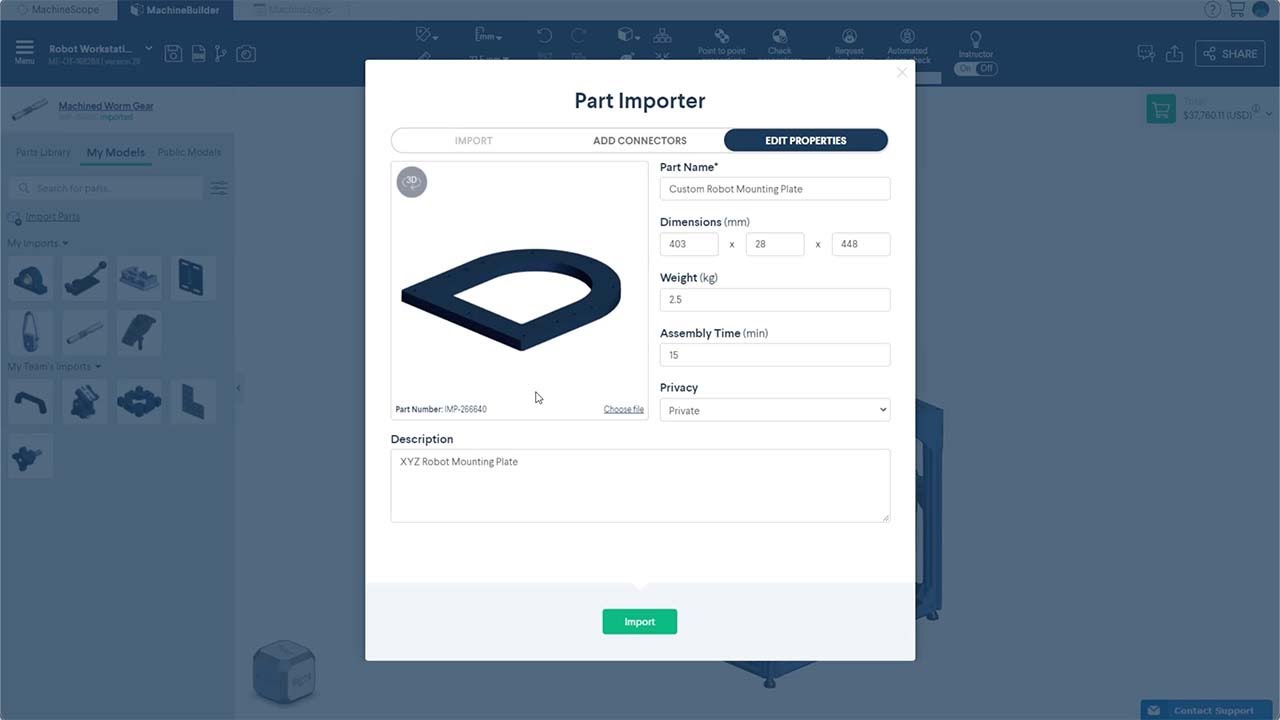Open the comments chat icon
The height and width of the screenshot is (720, 1280).
(1146, 53)
